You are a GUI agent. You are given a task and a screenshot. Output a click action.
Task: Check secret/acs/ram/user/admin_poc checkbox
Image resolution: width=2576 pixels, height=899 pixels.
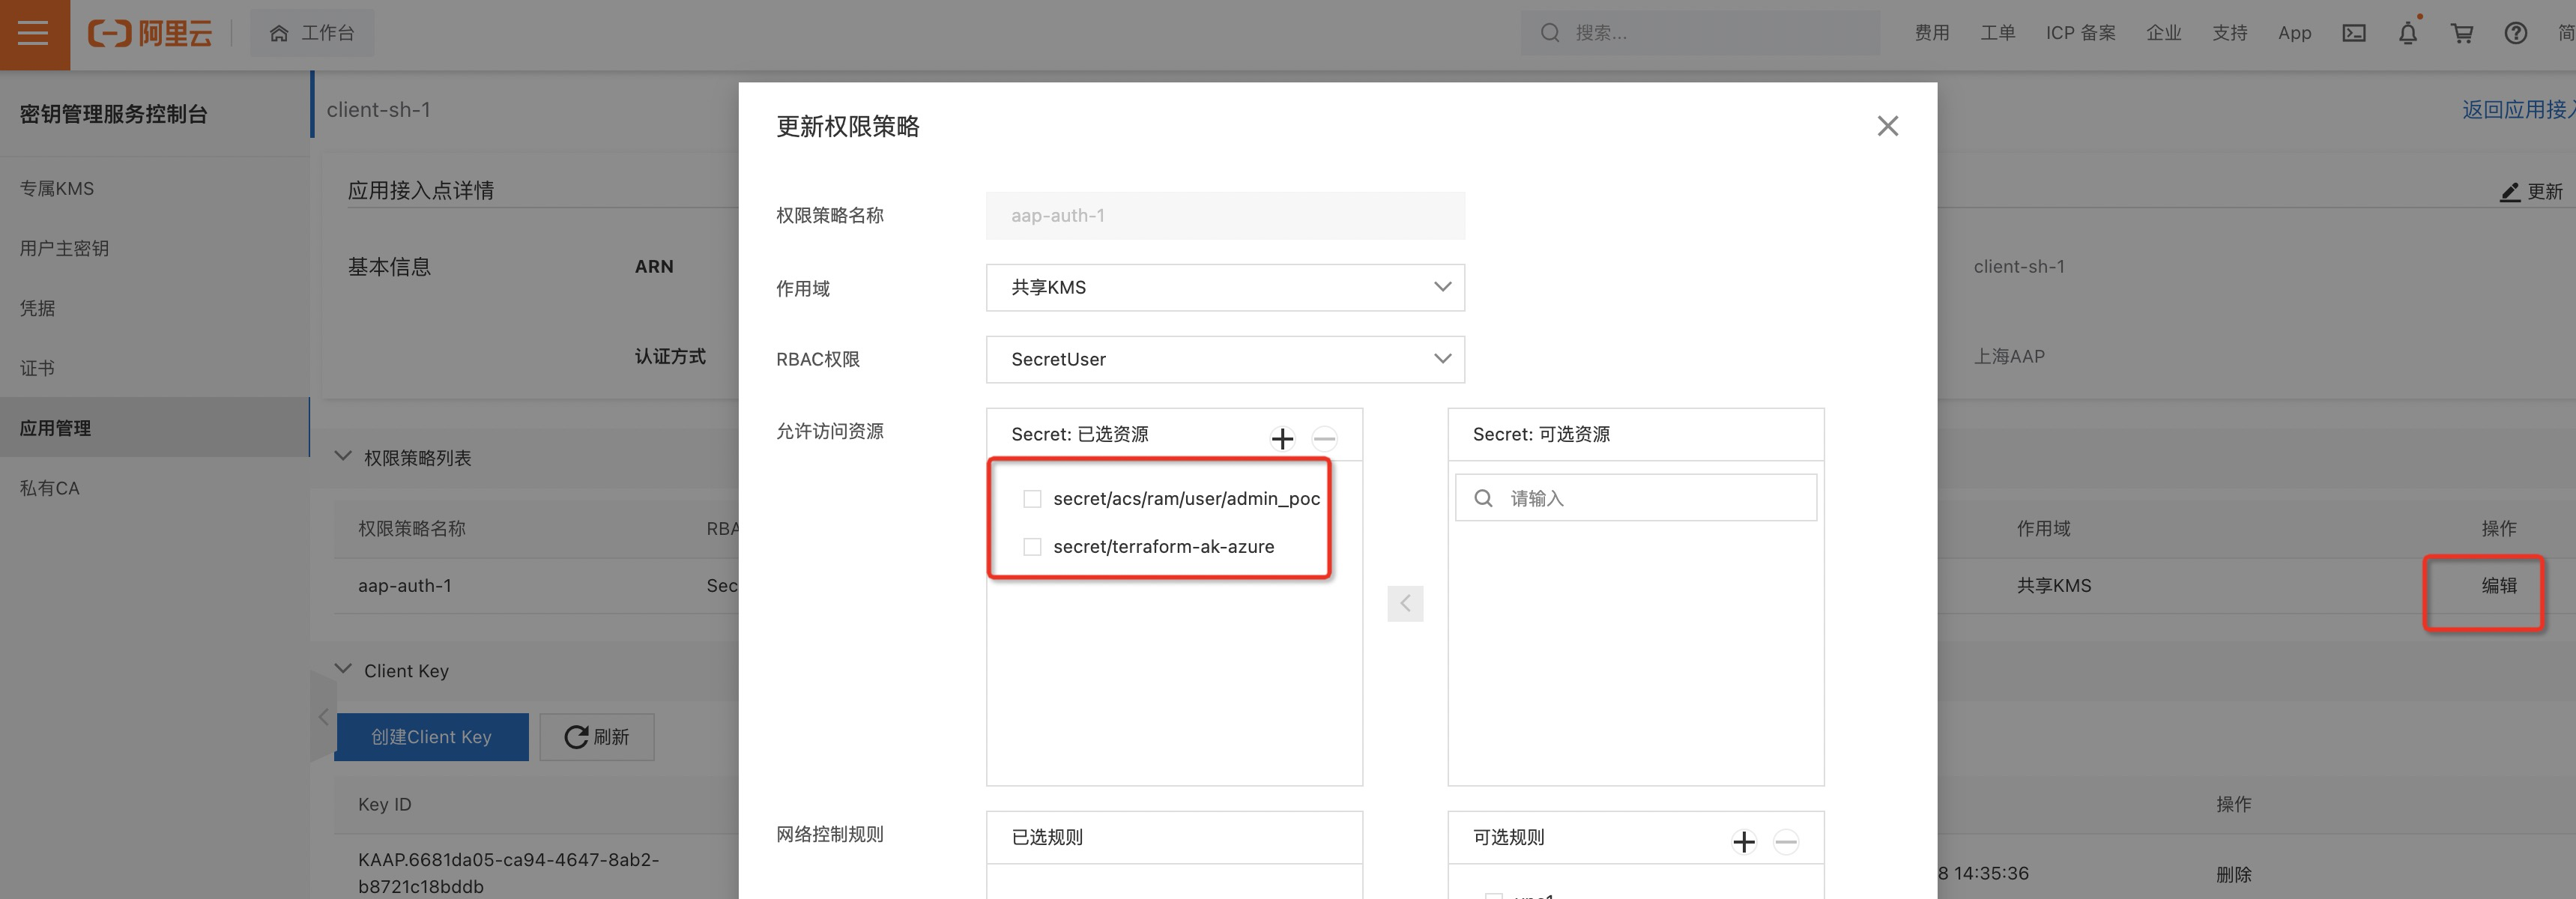point(1032,499)
